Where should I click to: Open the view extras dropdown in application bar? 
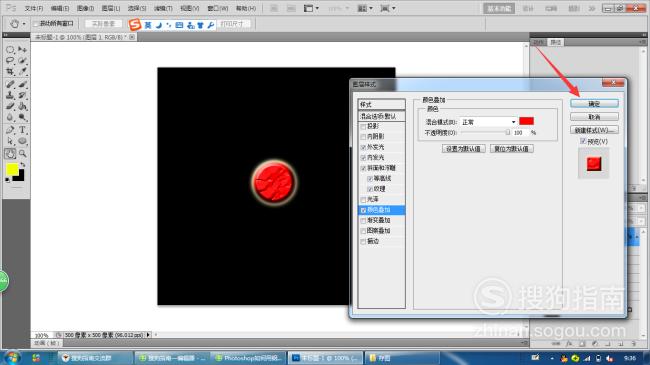click(311, 8)
